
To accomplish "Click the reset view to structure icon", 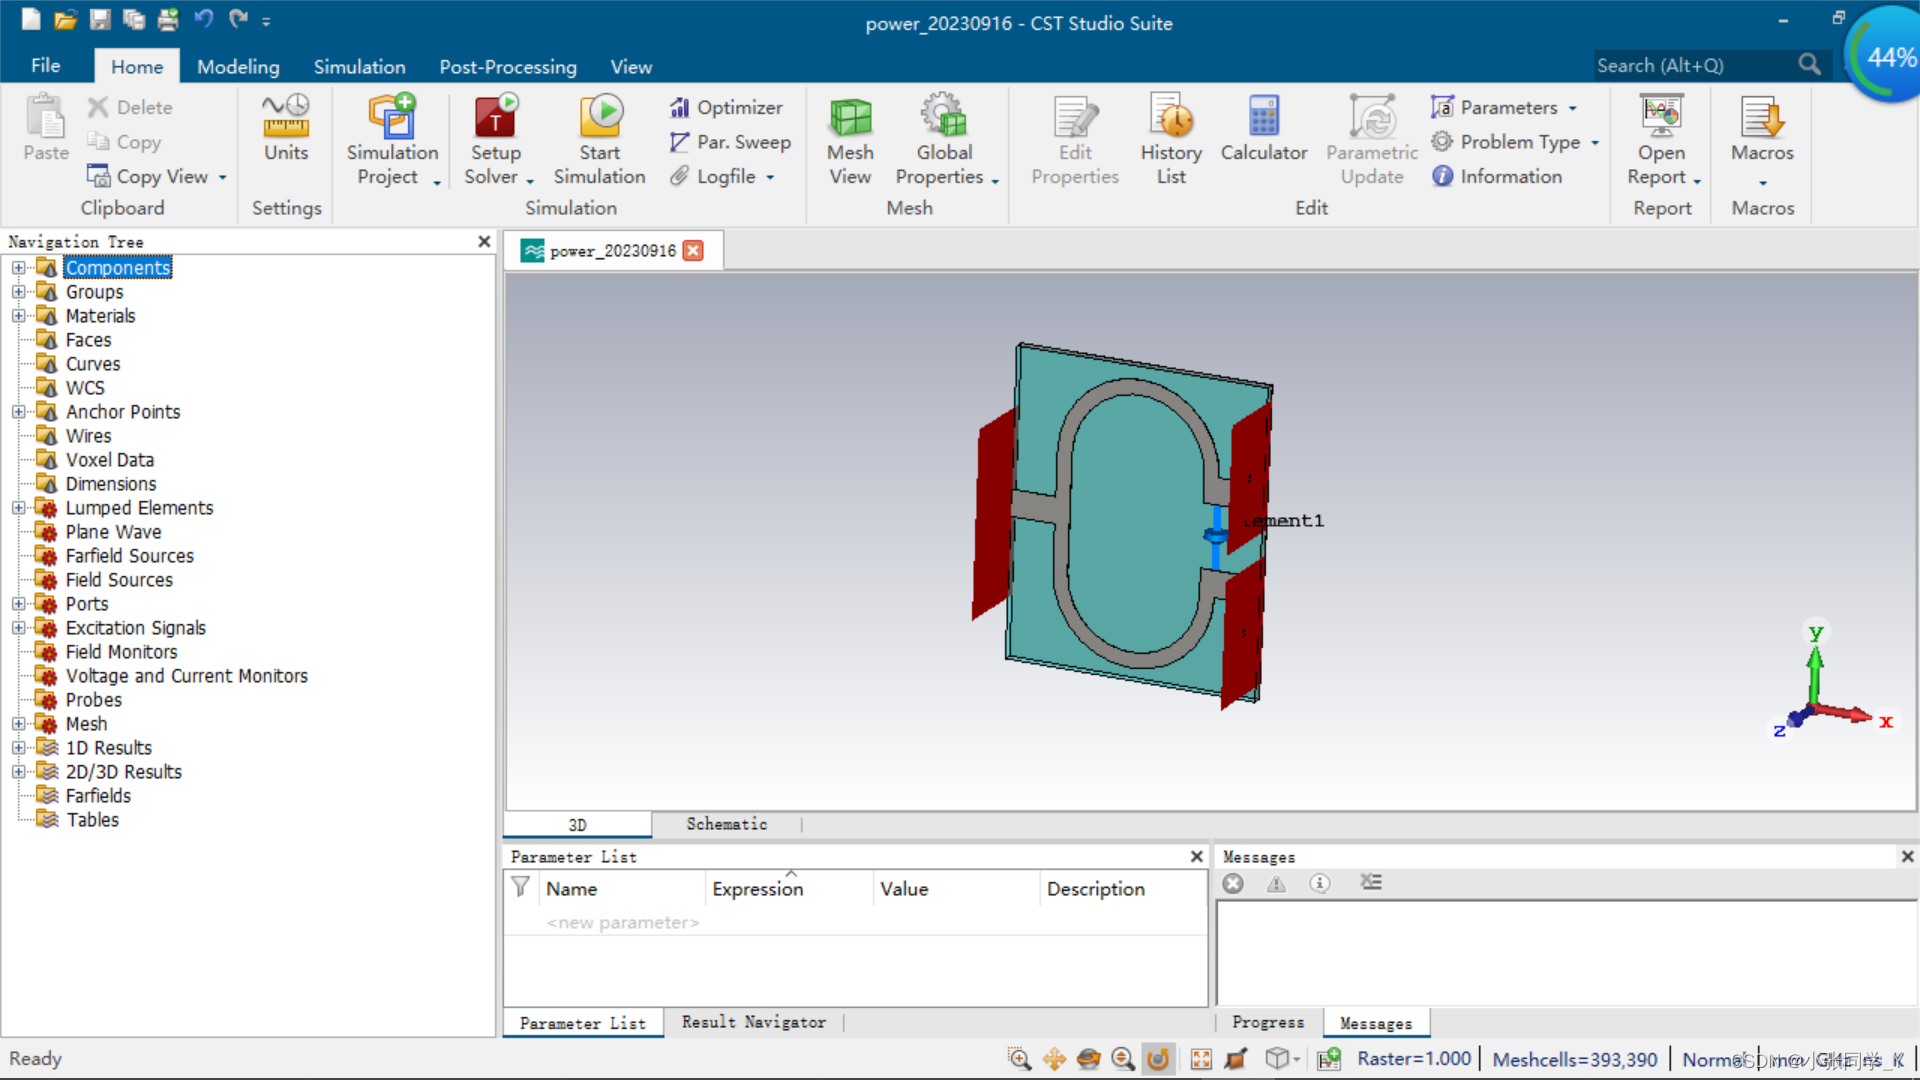I will click(1201, 1059).
